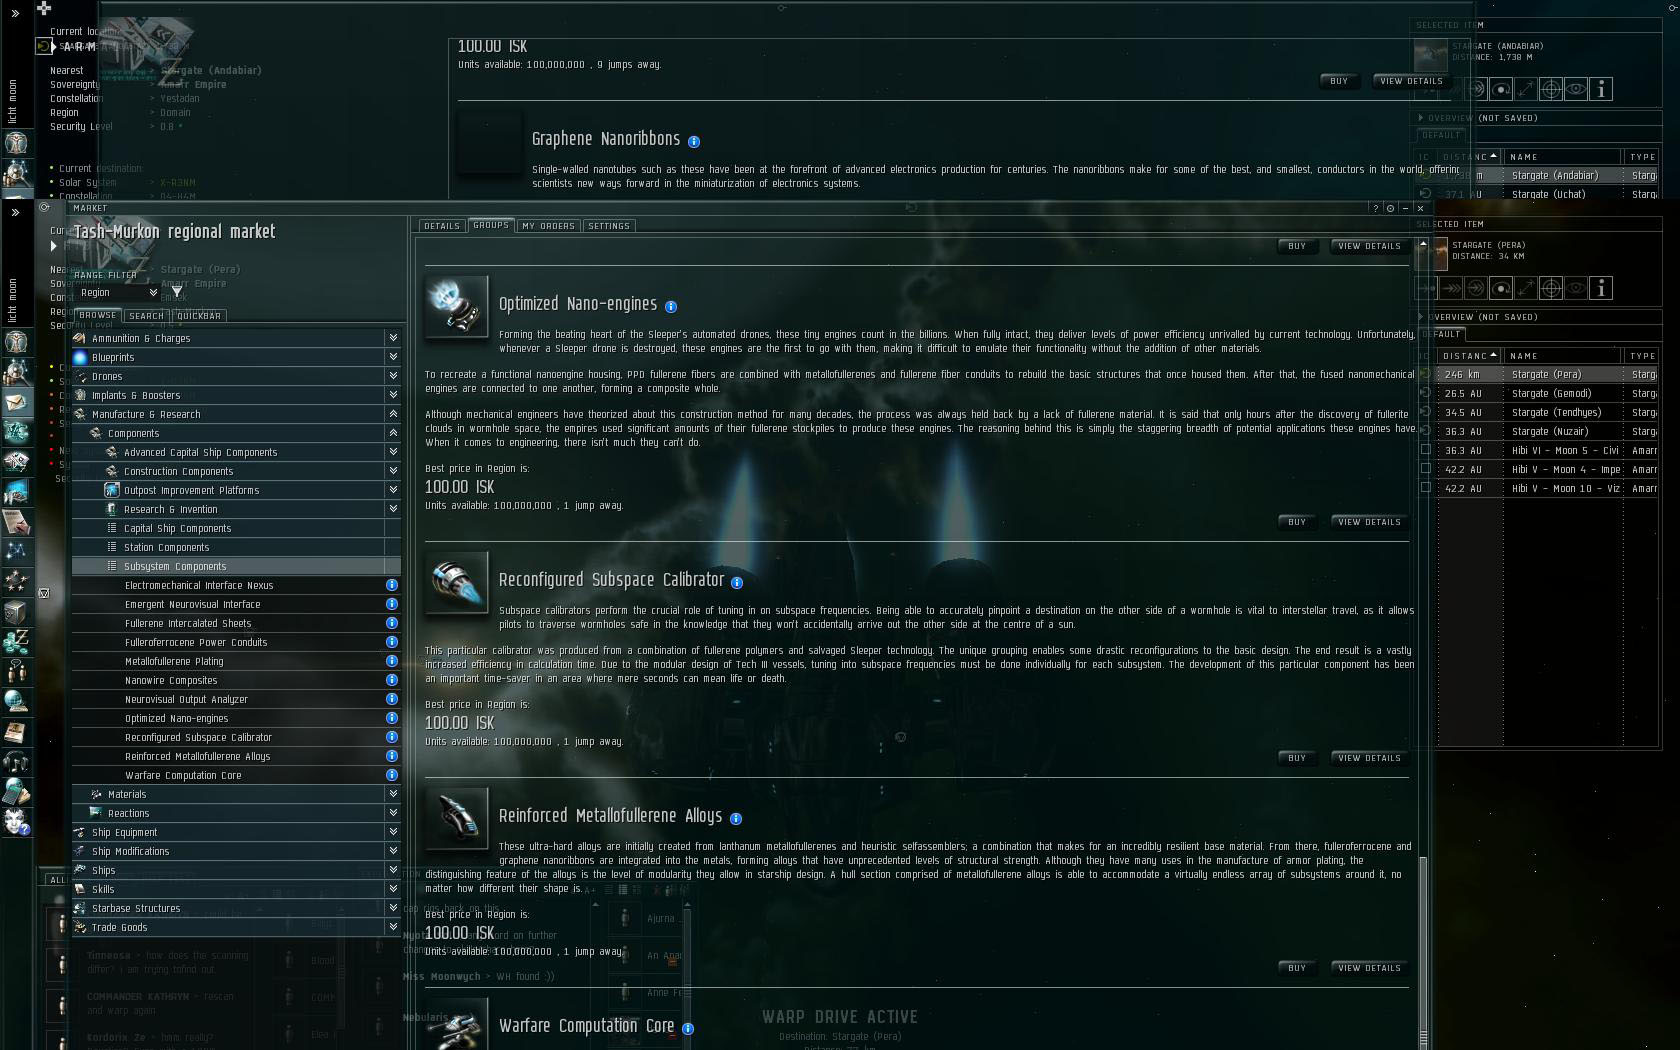Show info for Optimized Nano-engines heading
The width and height of the screenshot is (1680, 1050).
671,307
